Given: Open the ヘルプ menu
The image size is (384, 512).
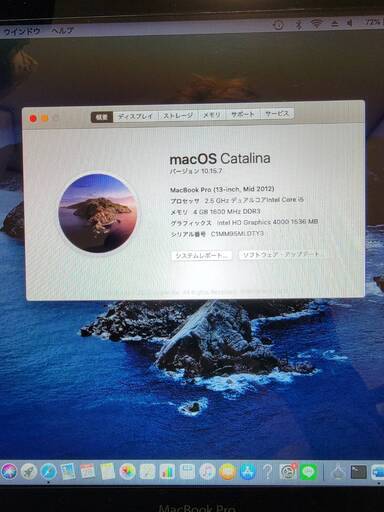Looking at the screenshot, I should [x=62, y=31].
